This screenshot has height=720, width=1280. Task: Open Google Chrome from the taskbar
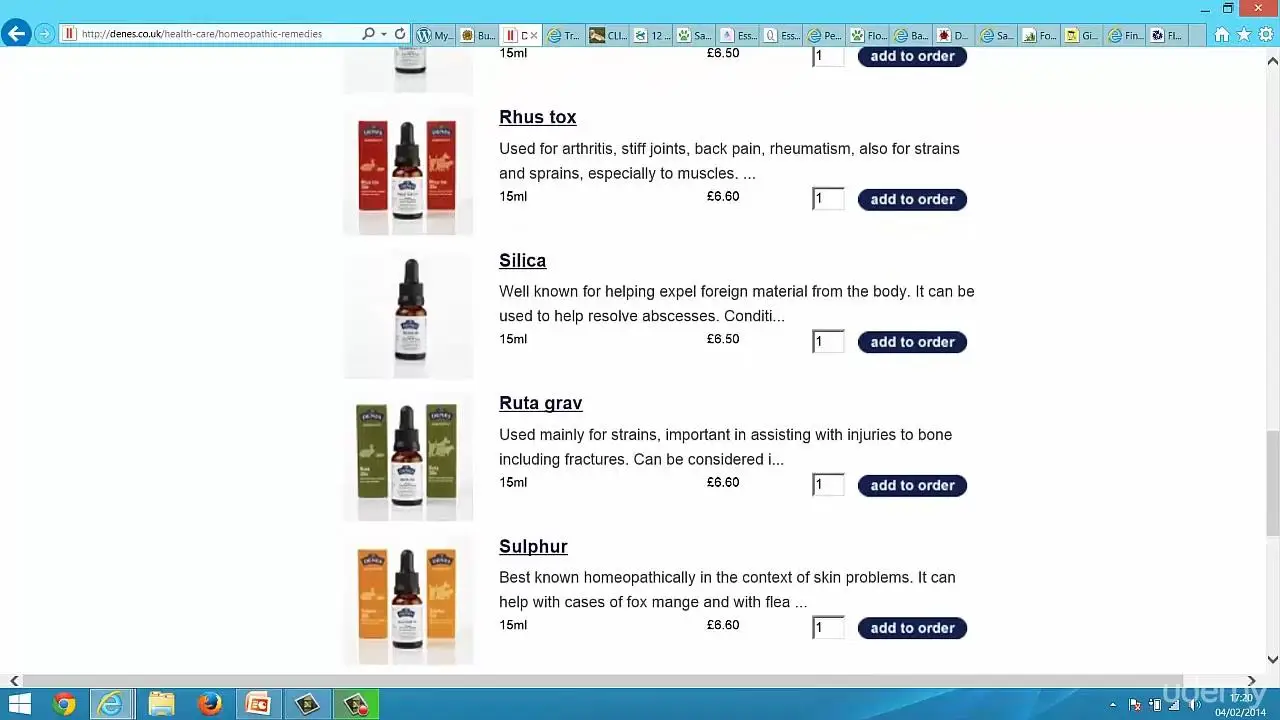coord(64,704)
